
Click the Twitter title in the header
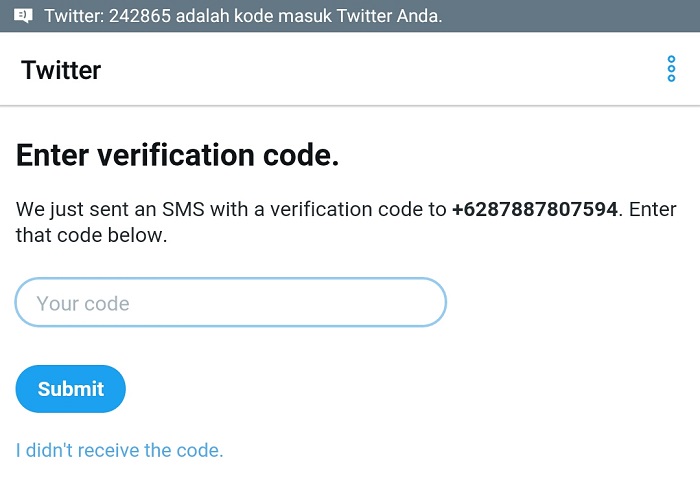pos(61,70)
